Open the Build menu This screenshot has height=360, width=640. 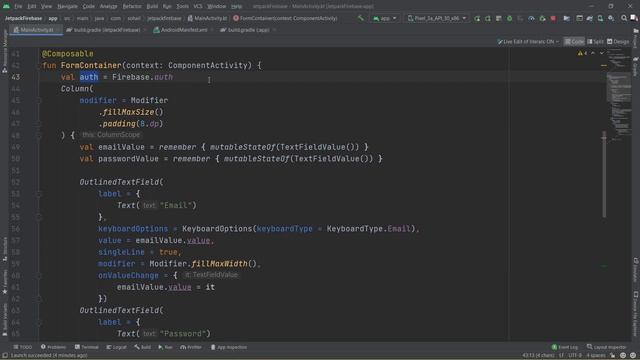pos(152,6)
